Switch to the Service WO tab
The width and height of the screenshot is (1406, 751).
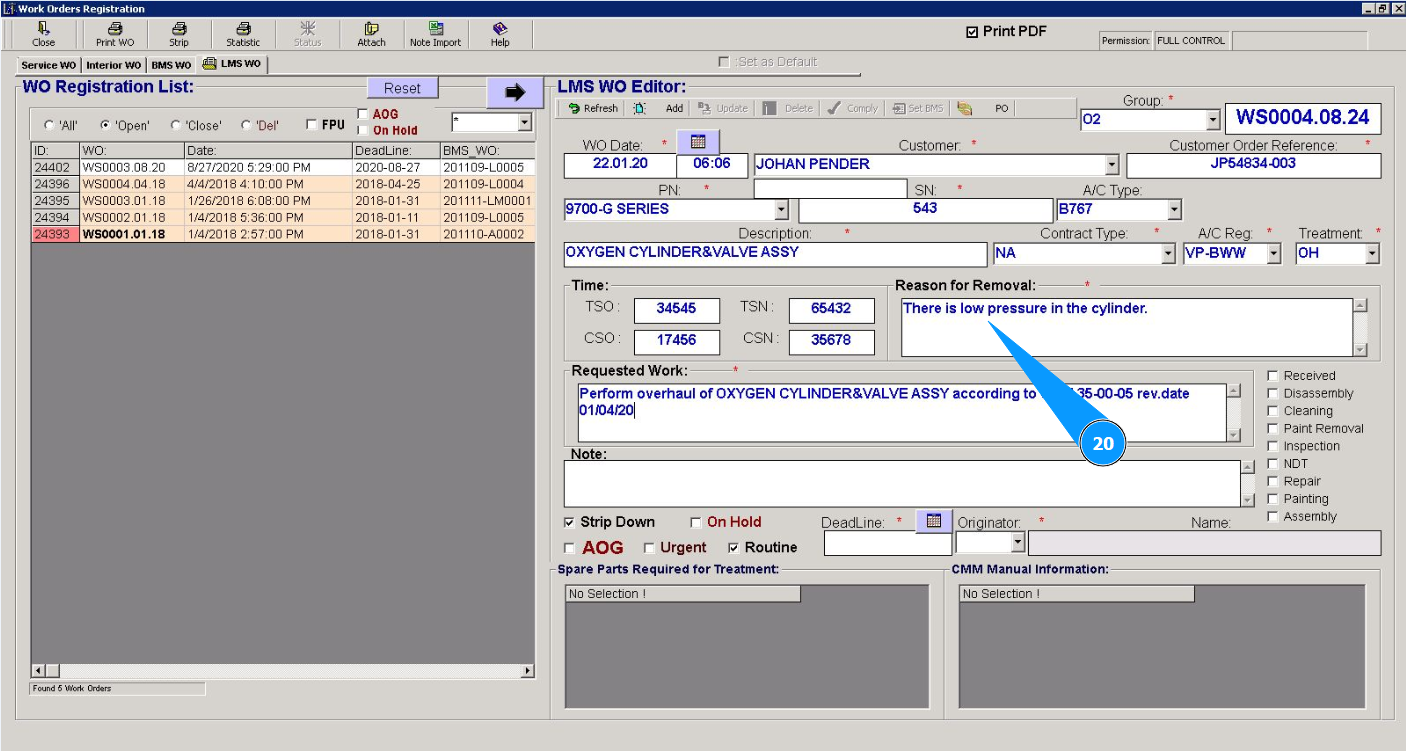[48, 65]
